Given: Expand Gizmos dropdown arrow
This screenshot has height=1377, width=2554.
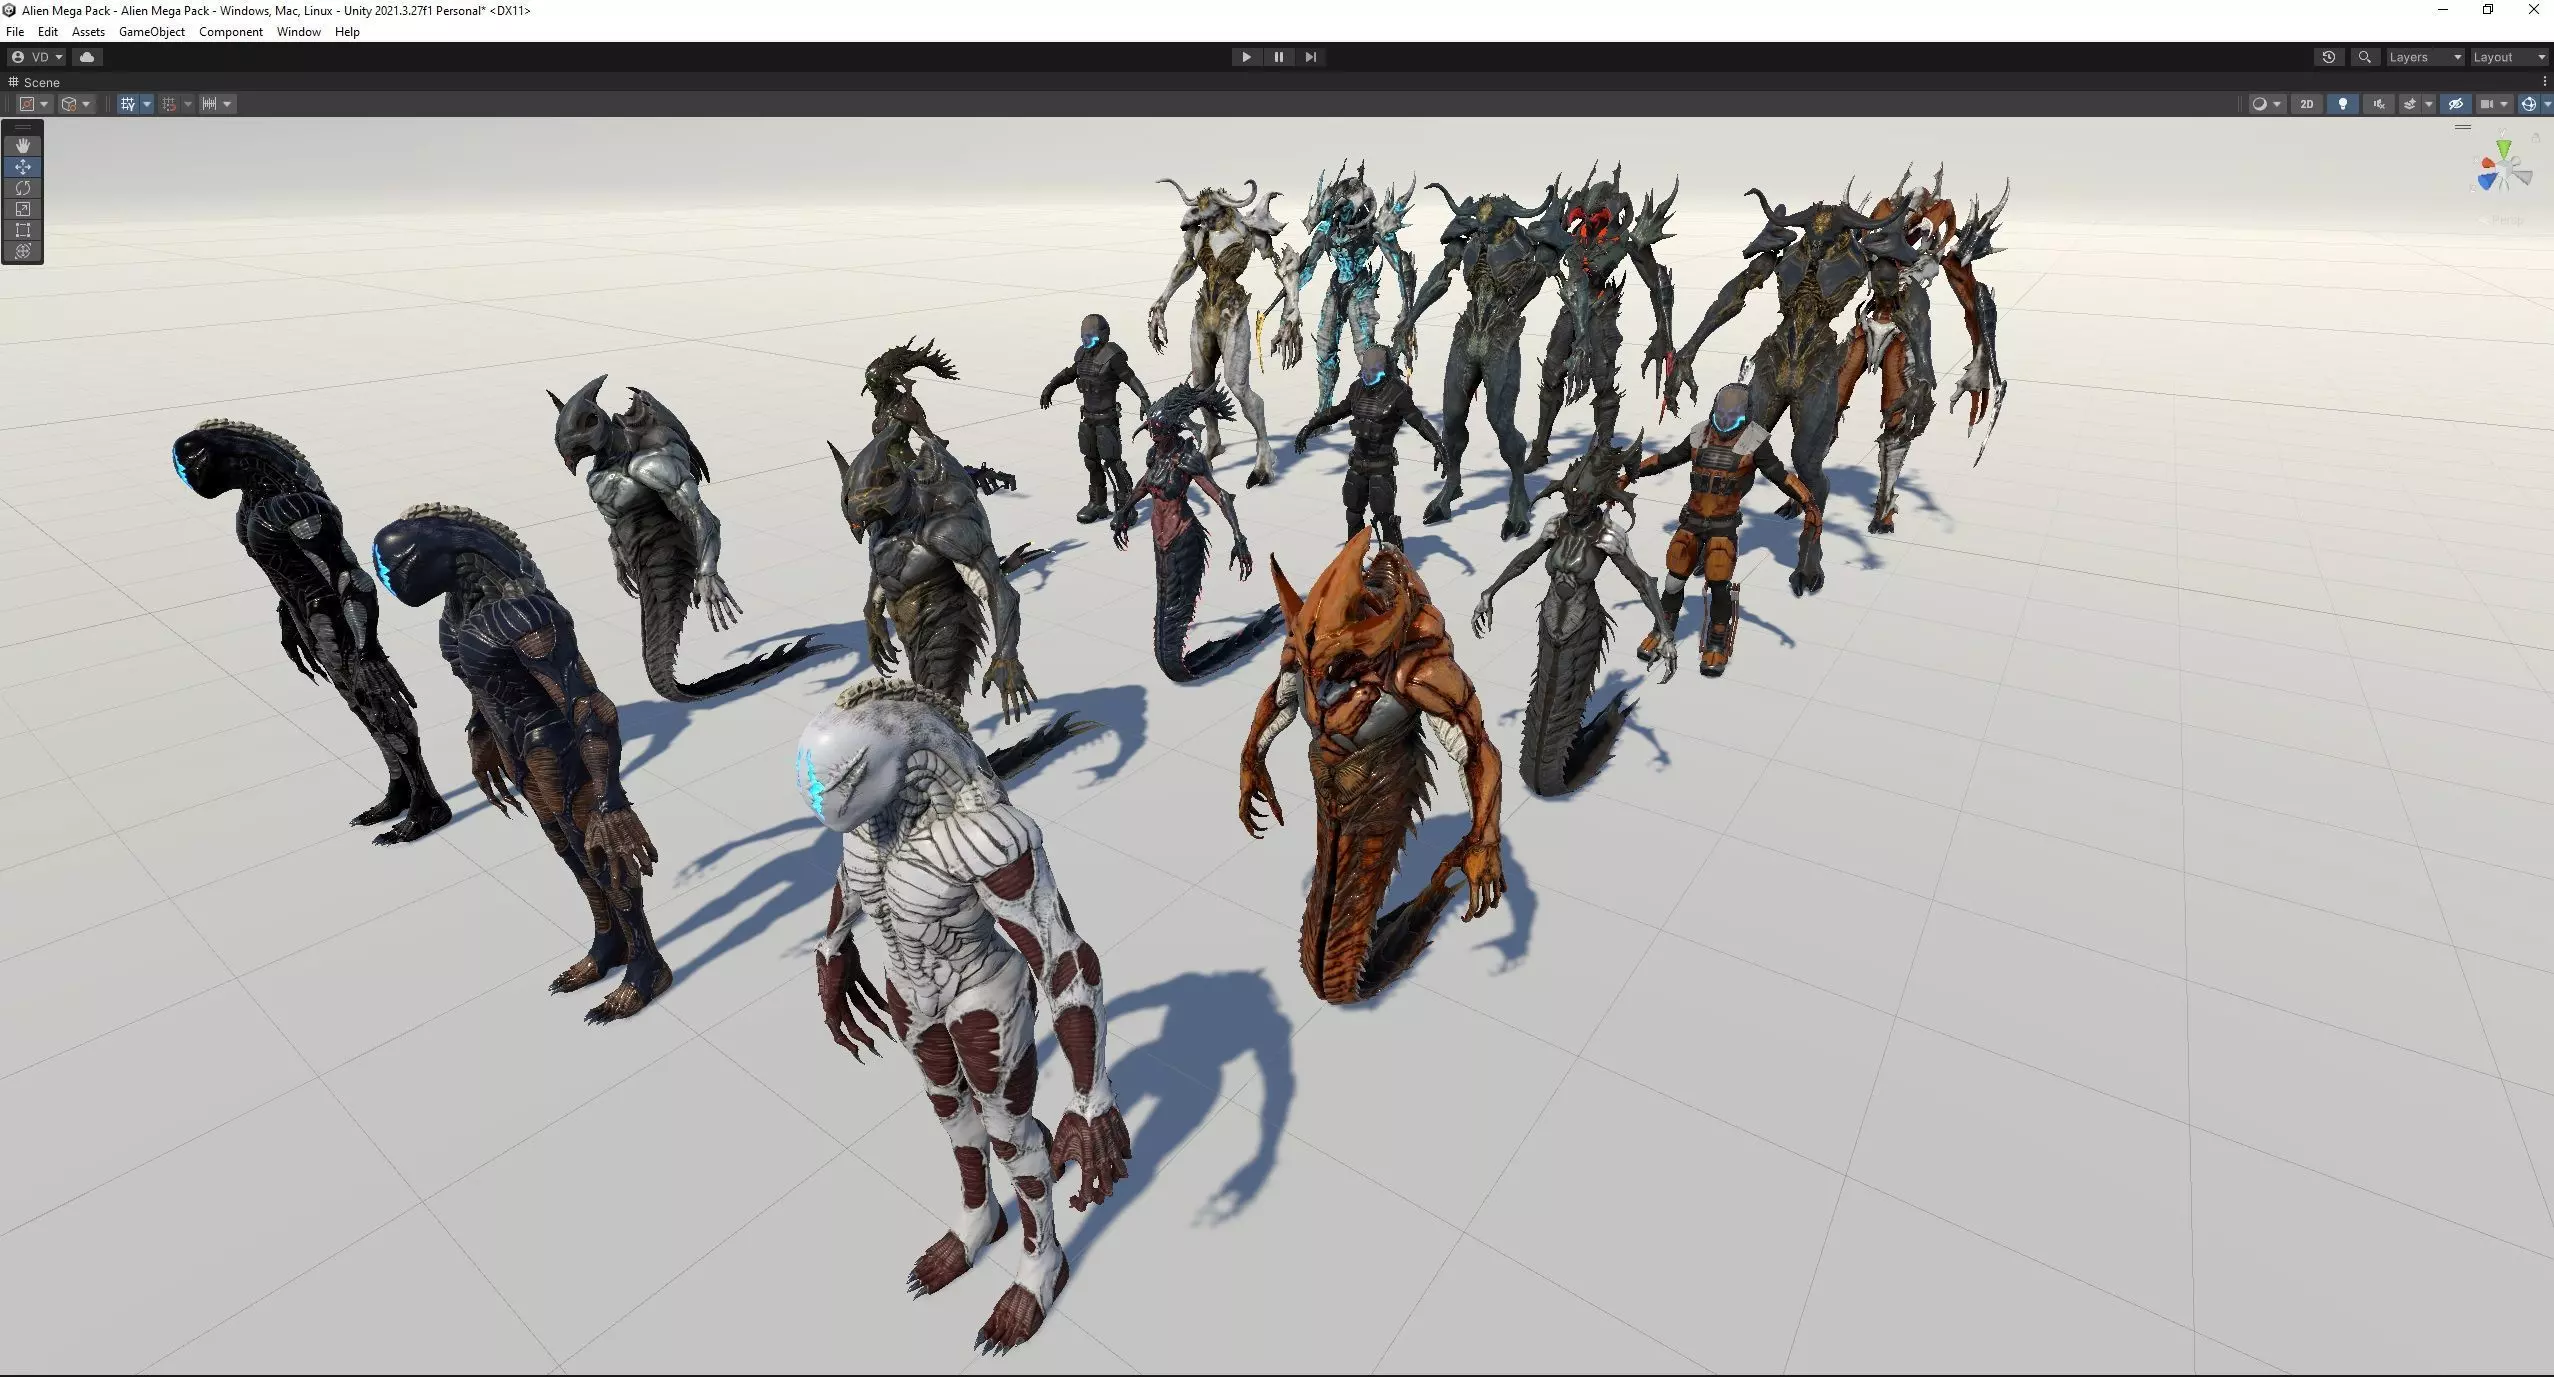Looking at the screenshot, I should (2547, 104).
